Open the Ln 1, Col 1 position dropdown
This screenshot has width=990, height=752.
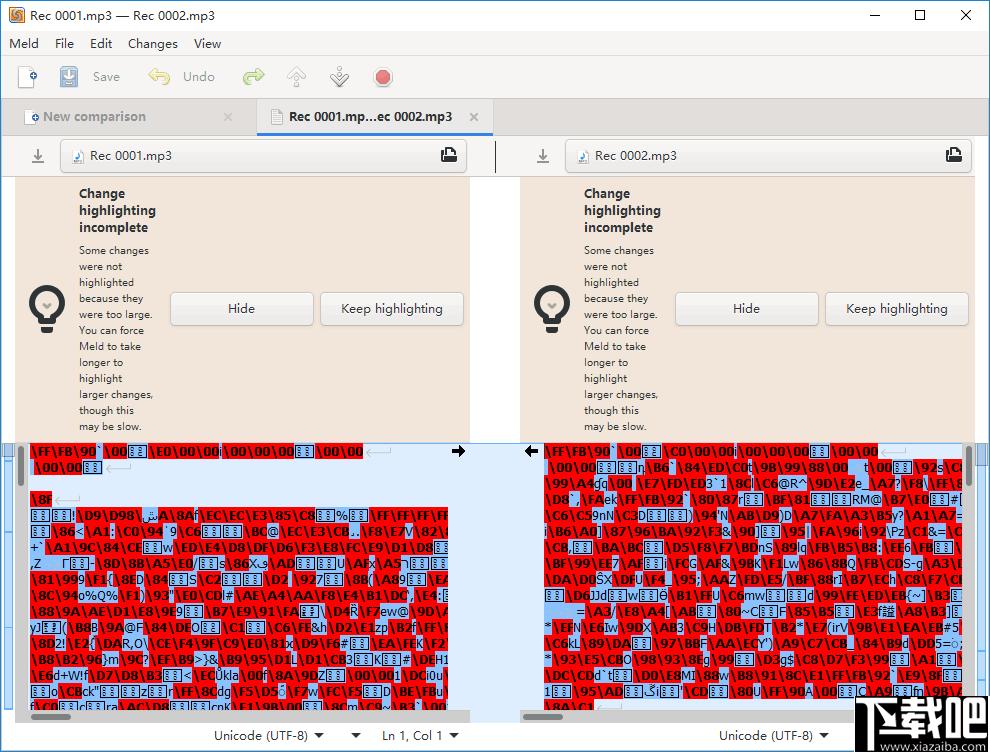420,736
